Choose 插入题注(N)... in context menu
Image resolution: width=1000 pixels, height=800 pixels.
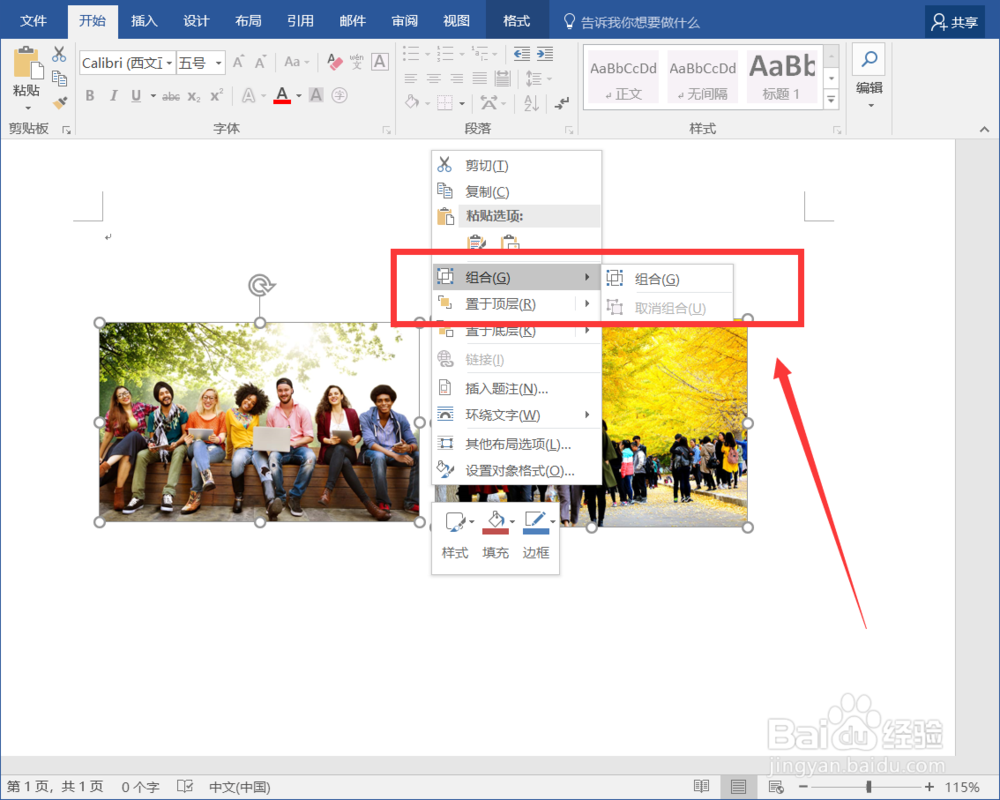(x=517, y=389)
